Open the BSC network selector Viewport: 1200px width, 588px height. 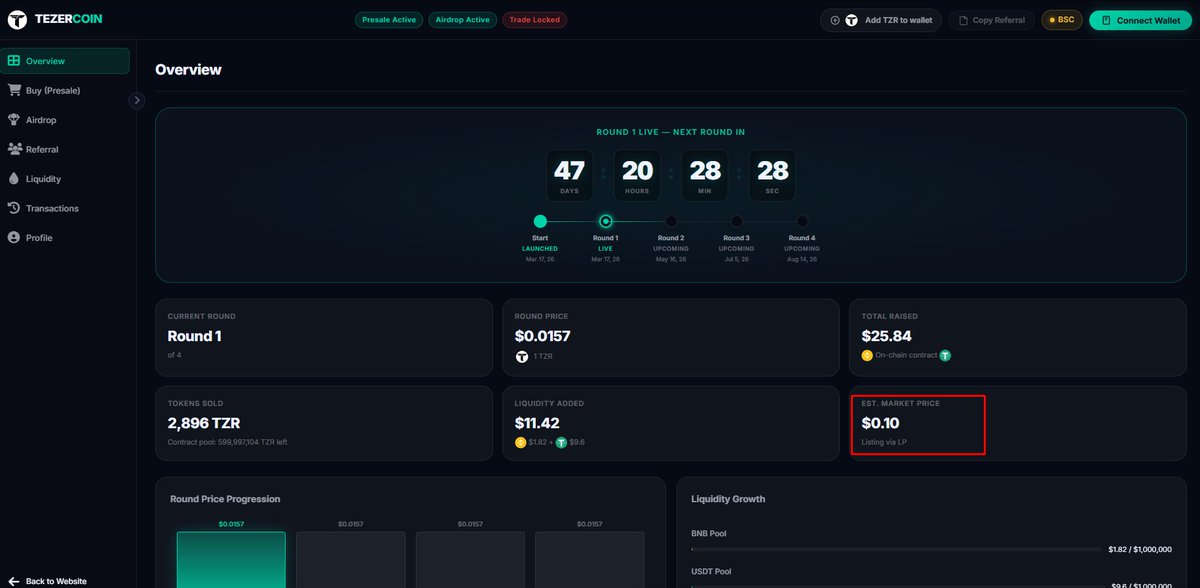[x=1062, y=20]
